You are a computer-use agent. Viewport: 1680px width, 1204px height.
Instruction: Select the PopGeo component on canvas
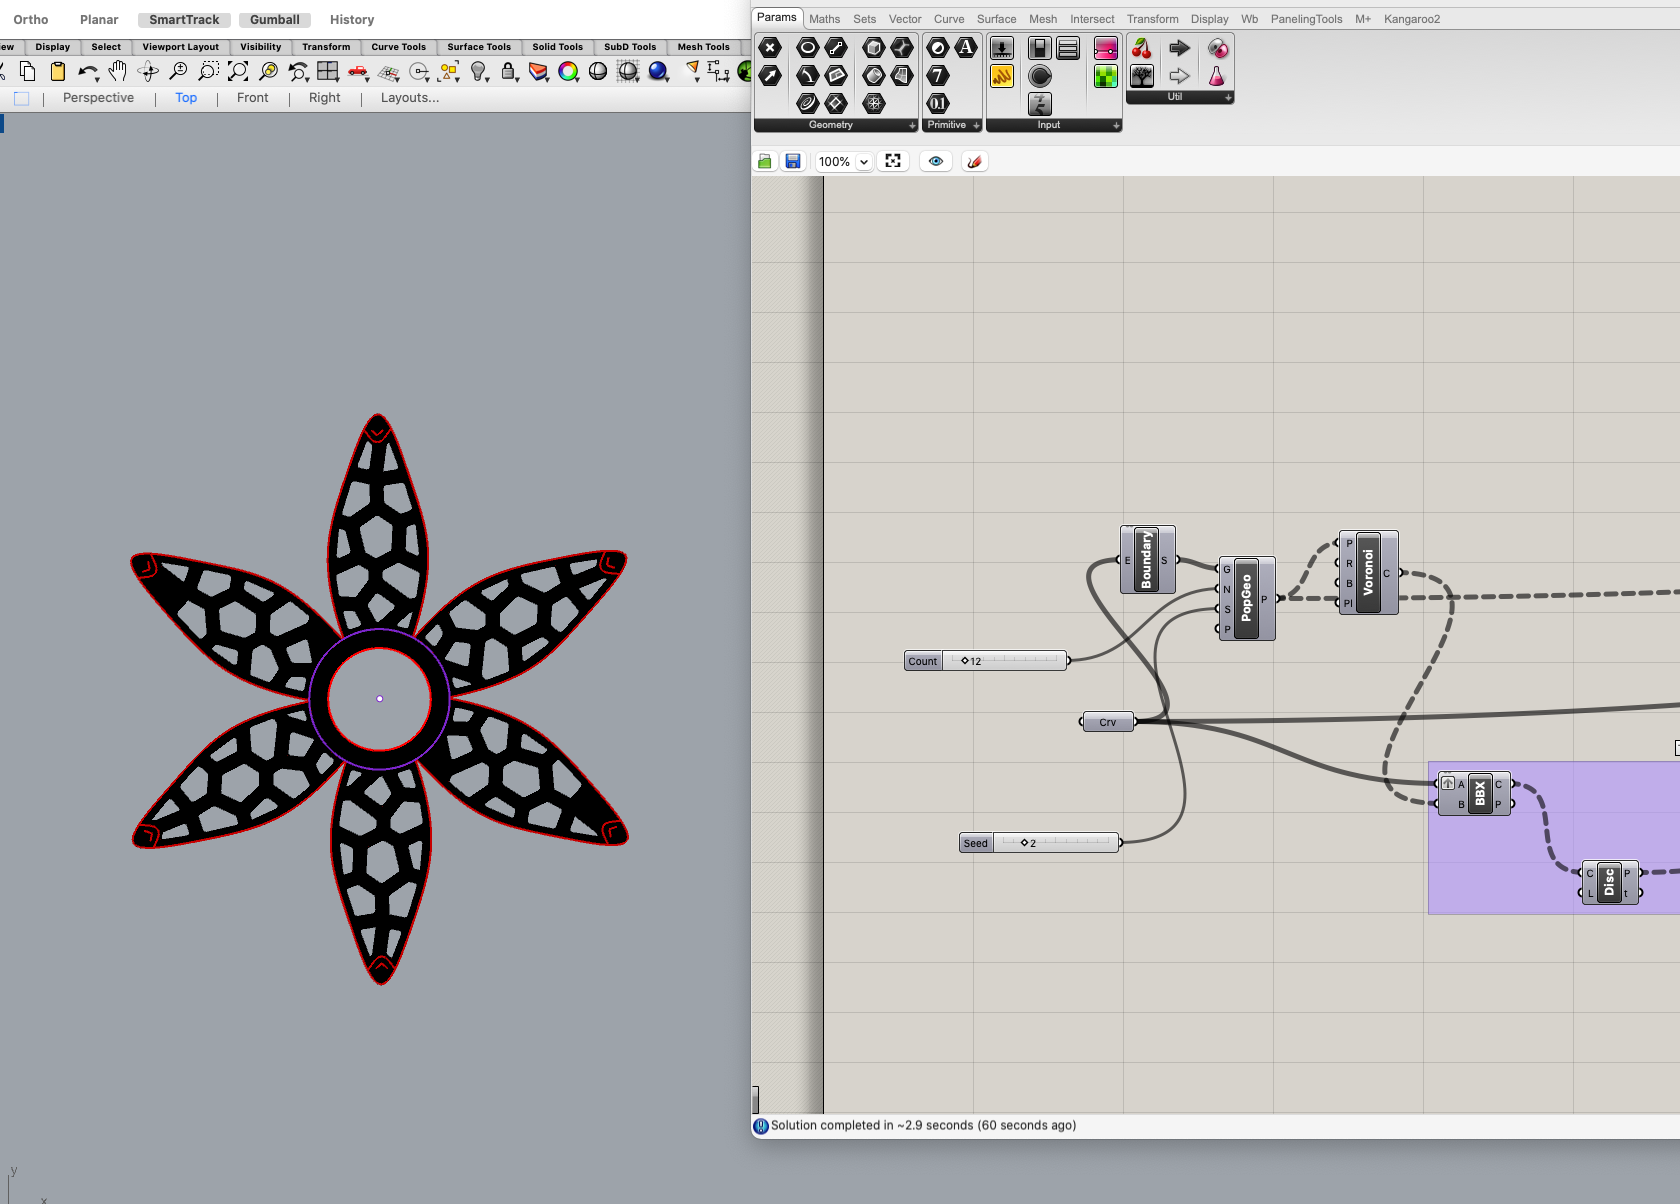(x=1246, y=598)
